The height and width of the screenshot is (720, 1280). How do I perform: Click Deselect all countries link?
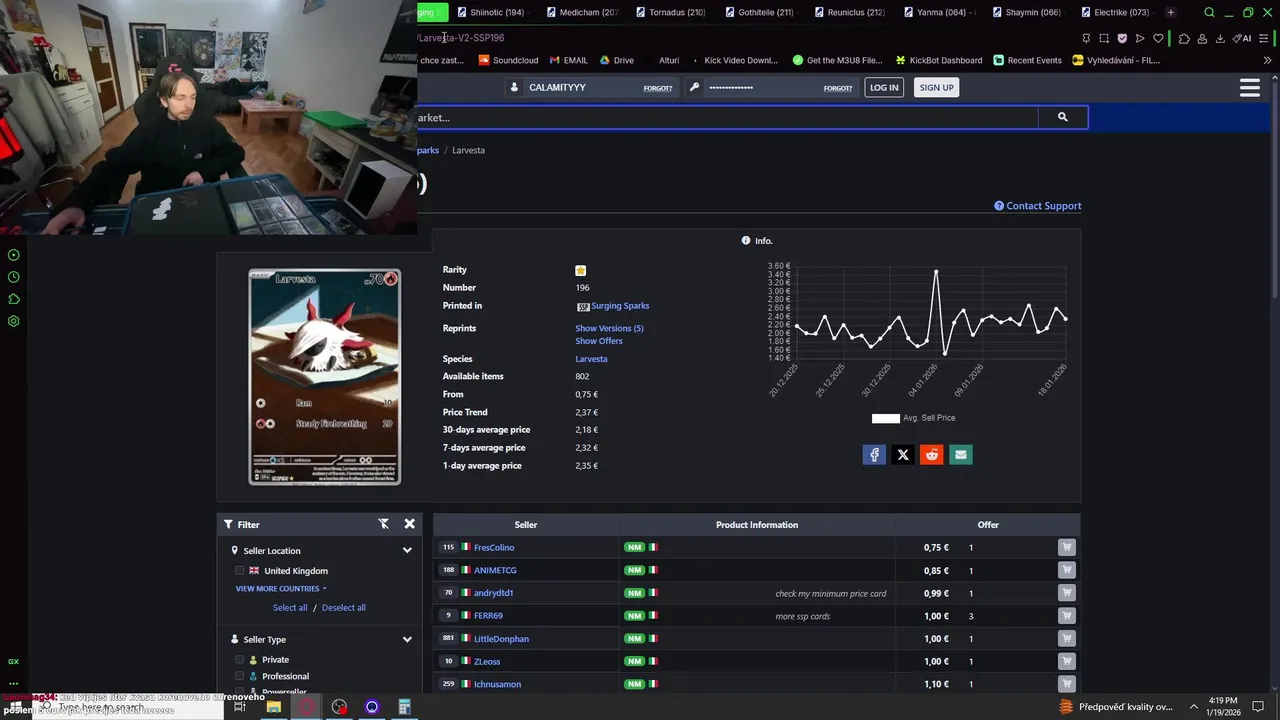tap(343, 608)
